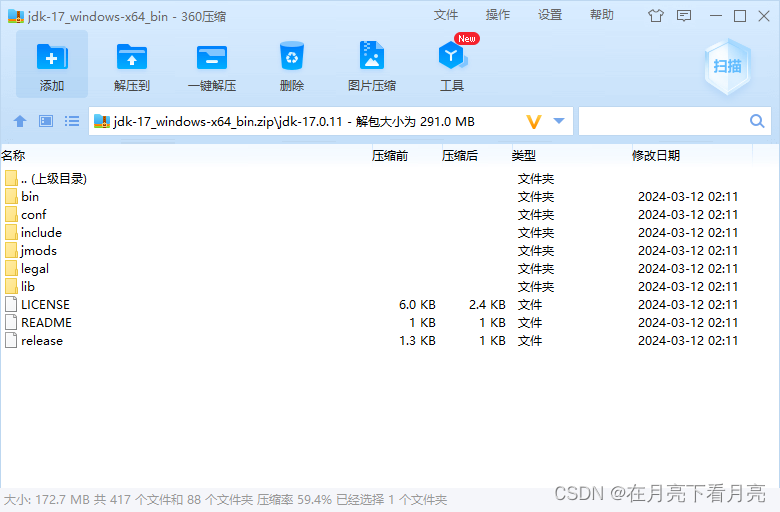Click the conf folder icon
The width and height of the screenshot is (780, 512).
(11, 214)
